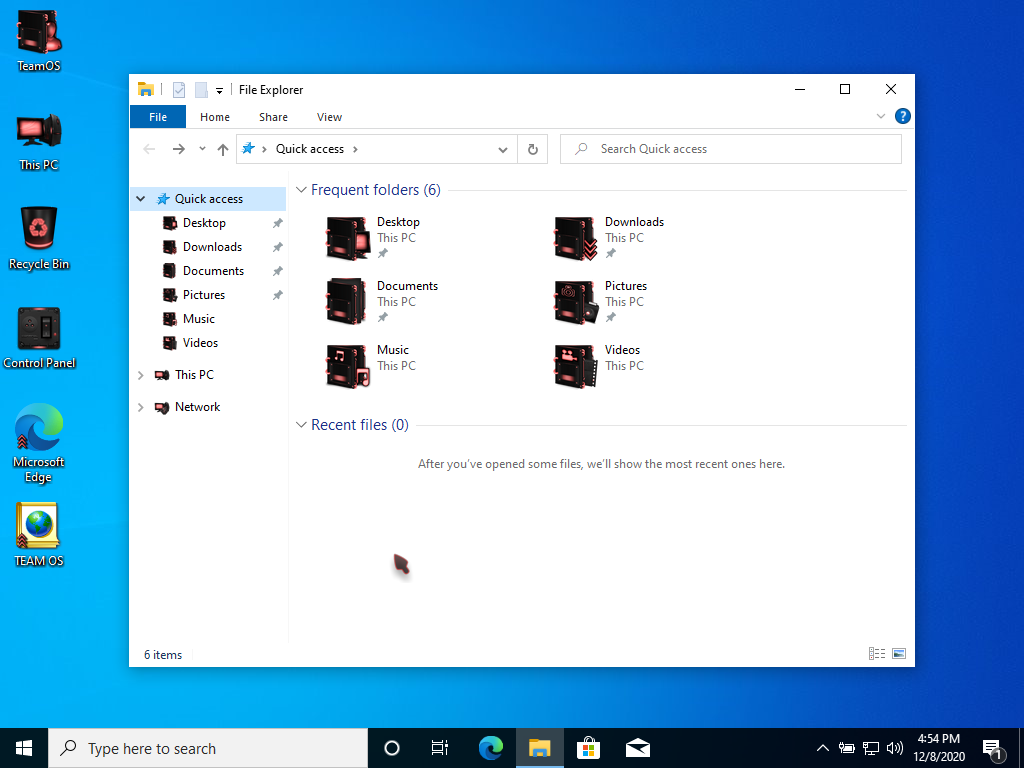Select the This PC desktop icon
Image resolution: width=1024 pixels, height=768 pixels.
(x=39, y=141)
